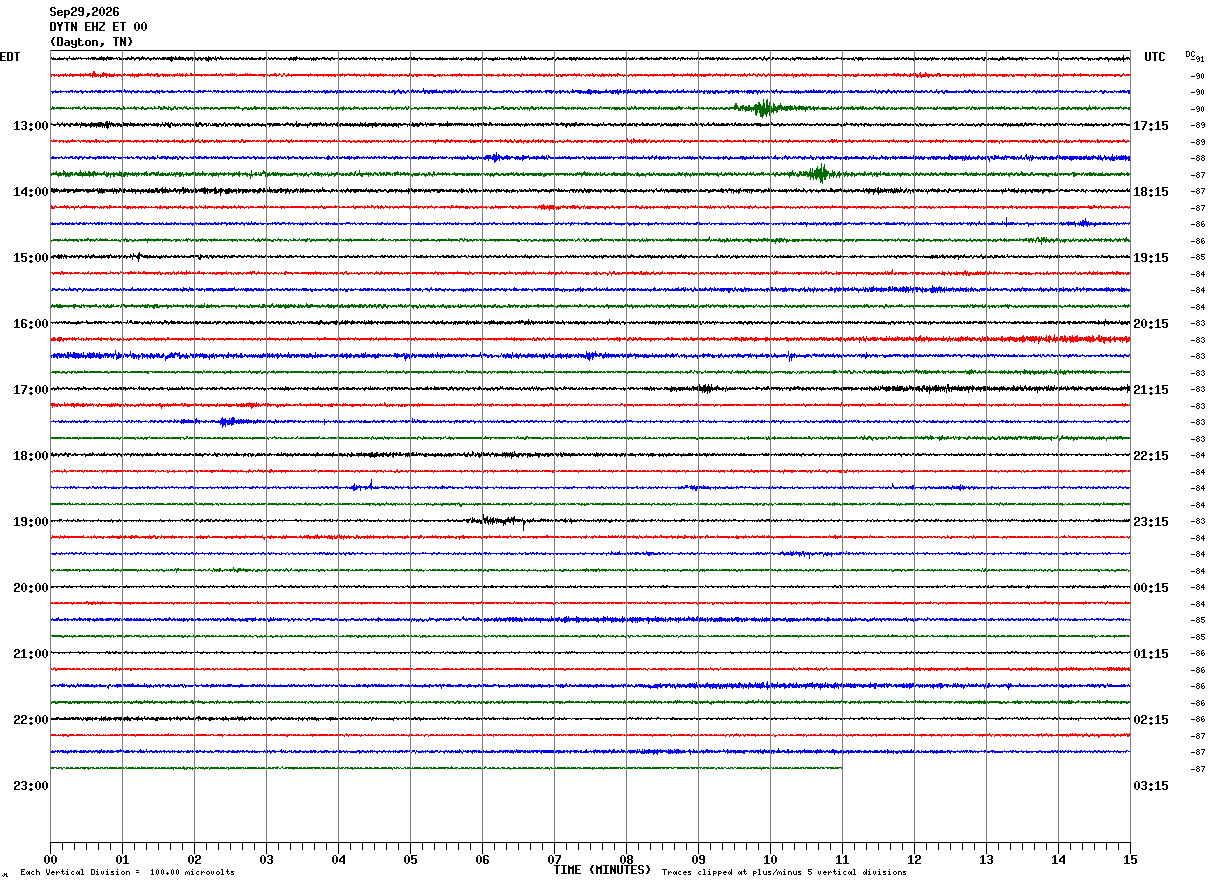Image resolution: width=1210 pixels, height=886 pixels.
Task: Click the minute 00 tick label
Action: 50,859
